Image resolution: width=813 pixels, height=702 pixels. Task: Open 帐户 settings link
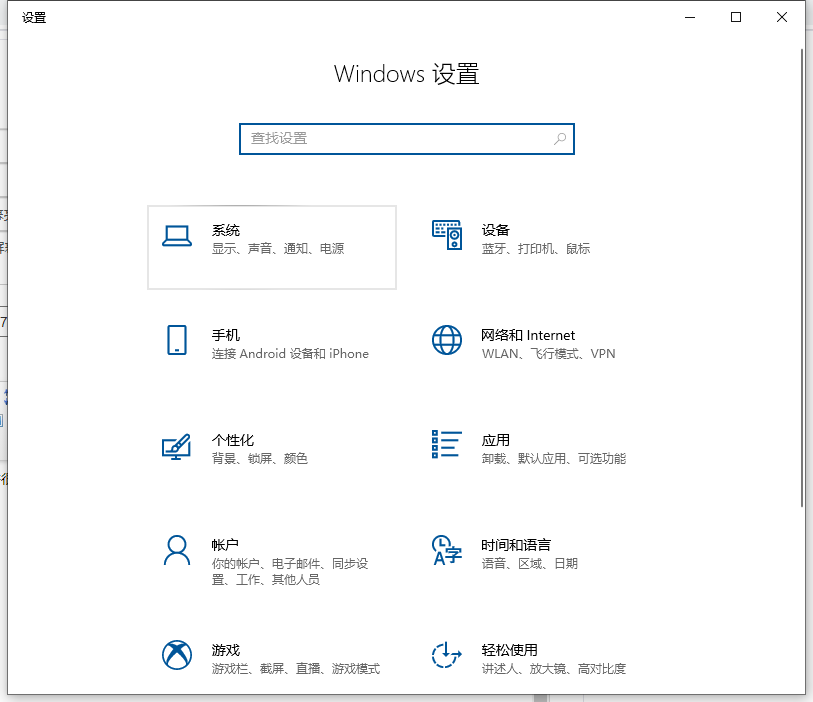coord(225,545)
